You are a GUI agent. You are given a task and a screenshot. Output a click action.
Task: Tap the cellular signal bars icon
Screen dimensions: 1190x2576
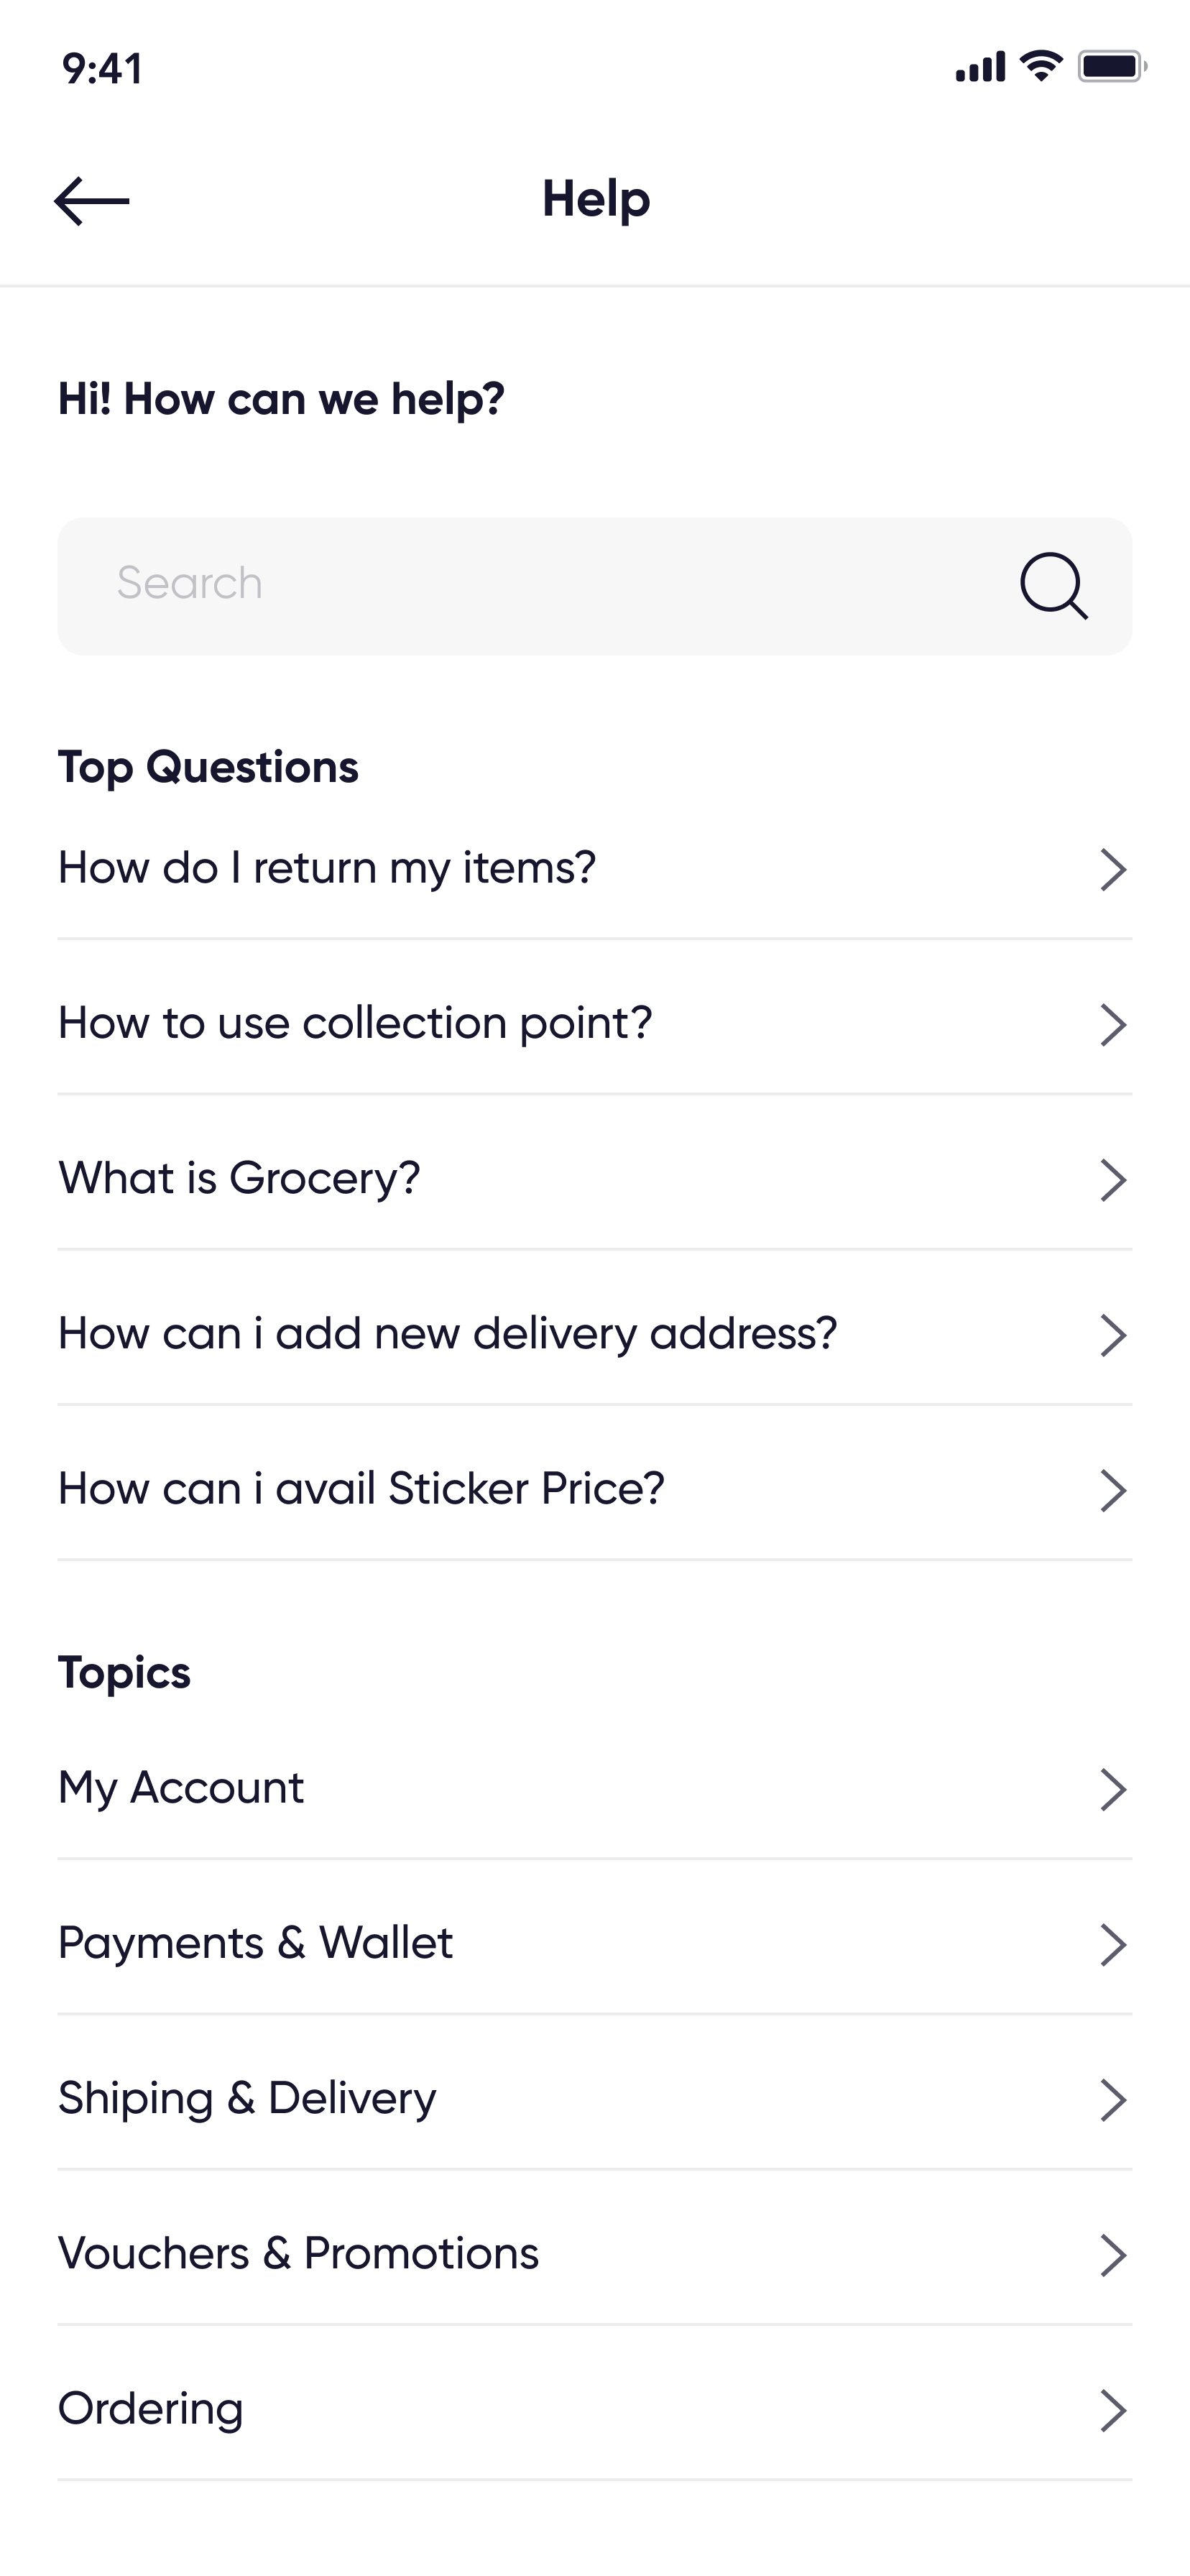click(x=980, y=68)
